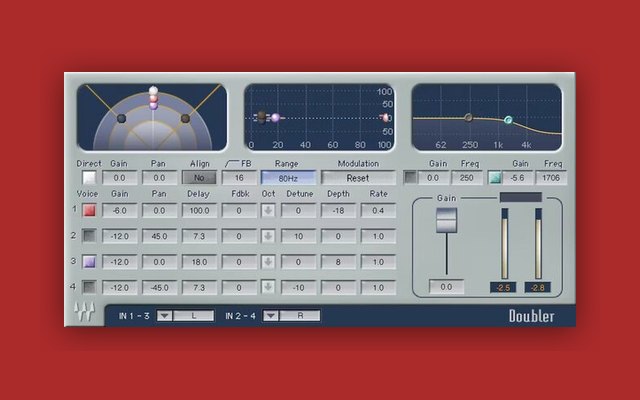Open the IN 2-4 routing dropdown arrow
The height and width of the screenshot is (400, 640).
click(271, 316)
